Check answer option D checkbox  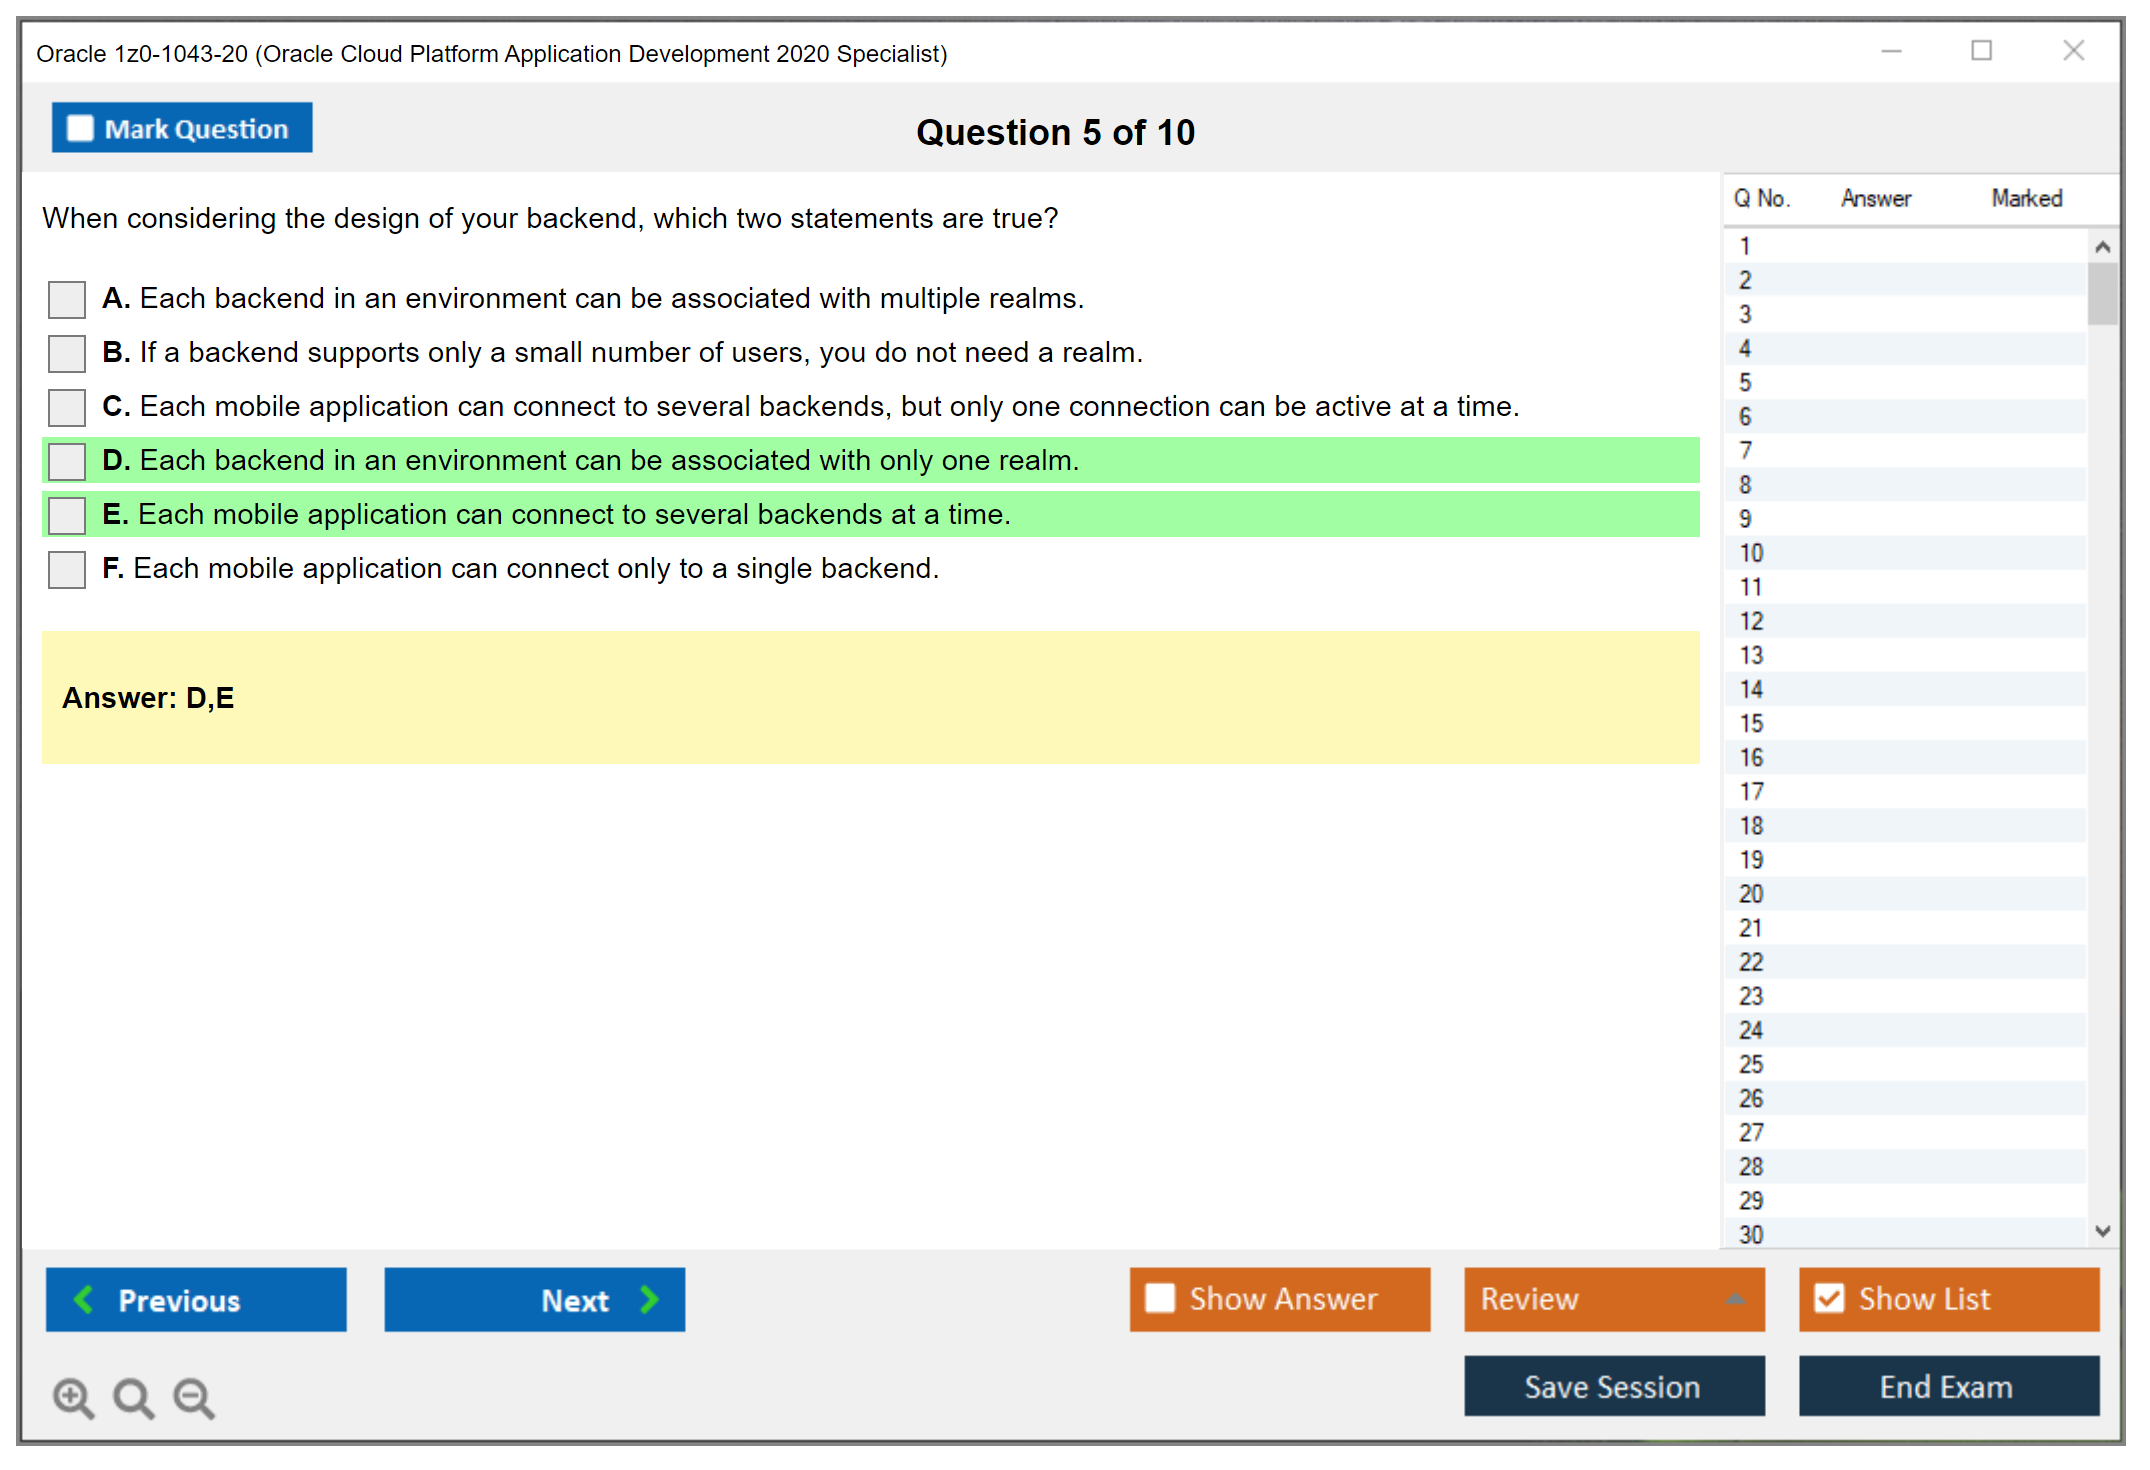66,461
